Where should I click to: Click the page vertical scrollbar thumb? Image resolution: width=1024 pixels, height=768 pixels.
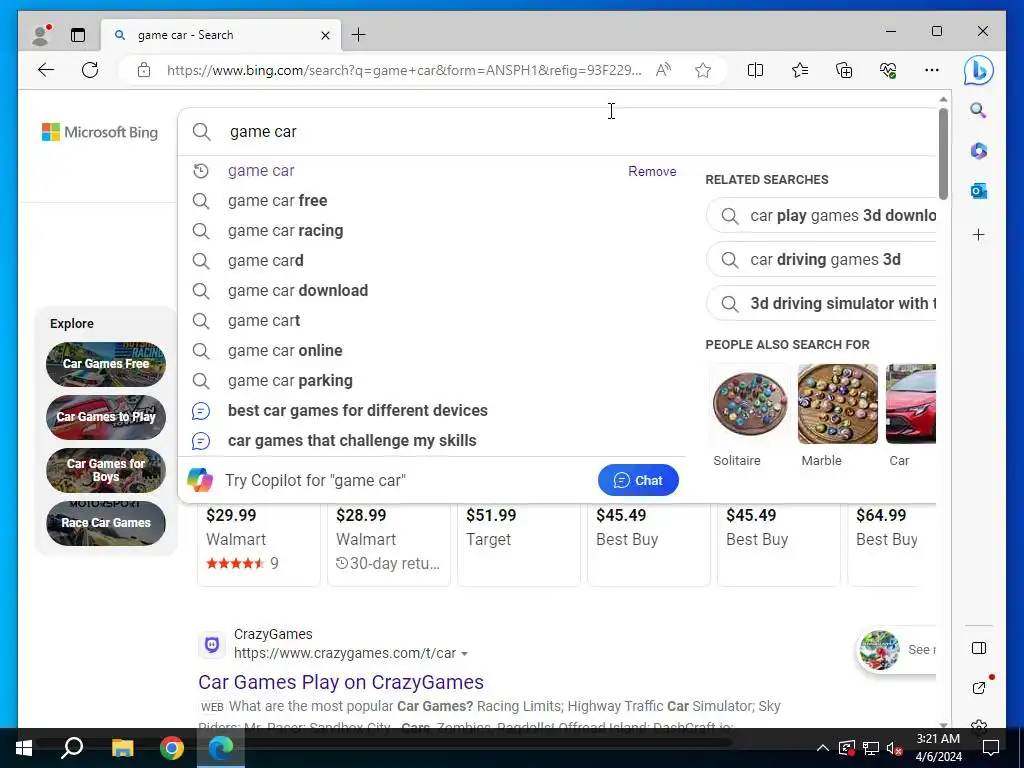[943, 154]
